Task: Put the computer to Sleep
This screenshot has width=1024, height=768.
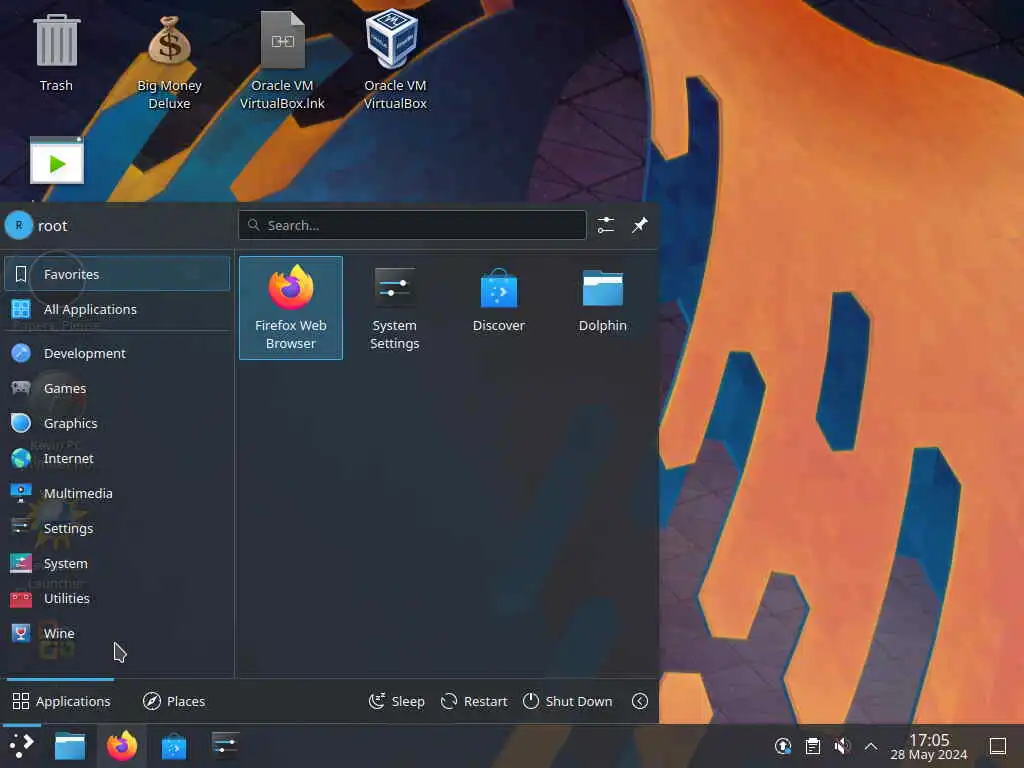Action: (x=396, y=701)
